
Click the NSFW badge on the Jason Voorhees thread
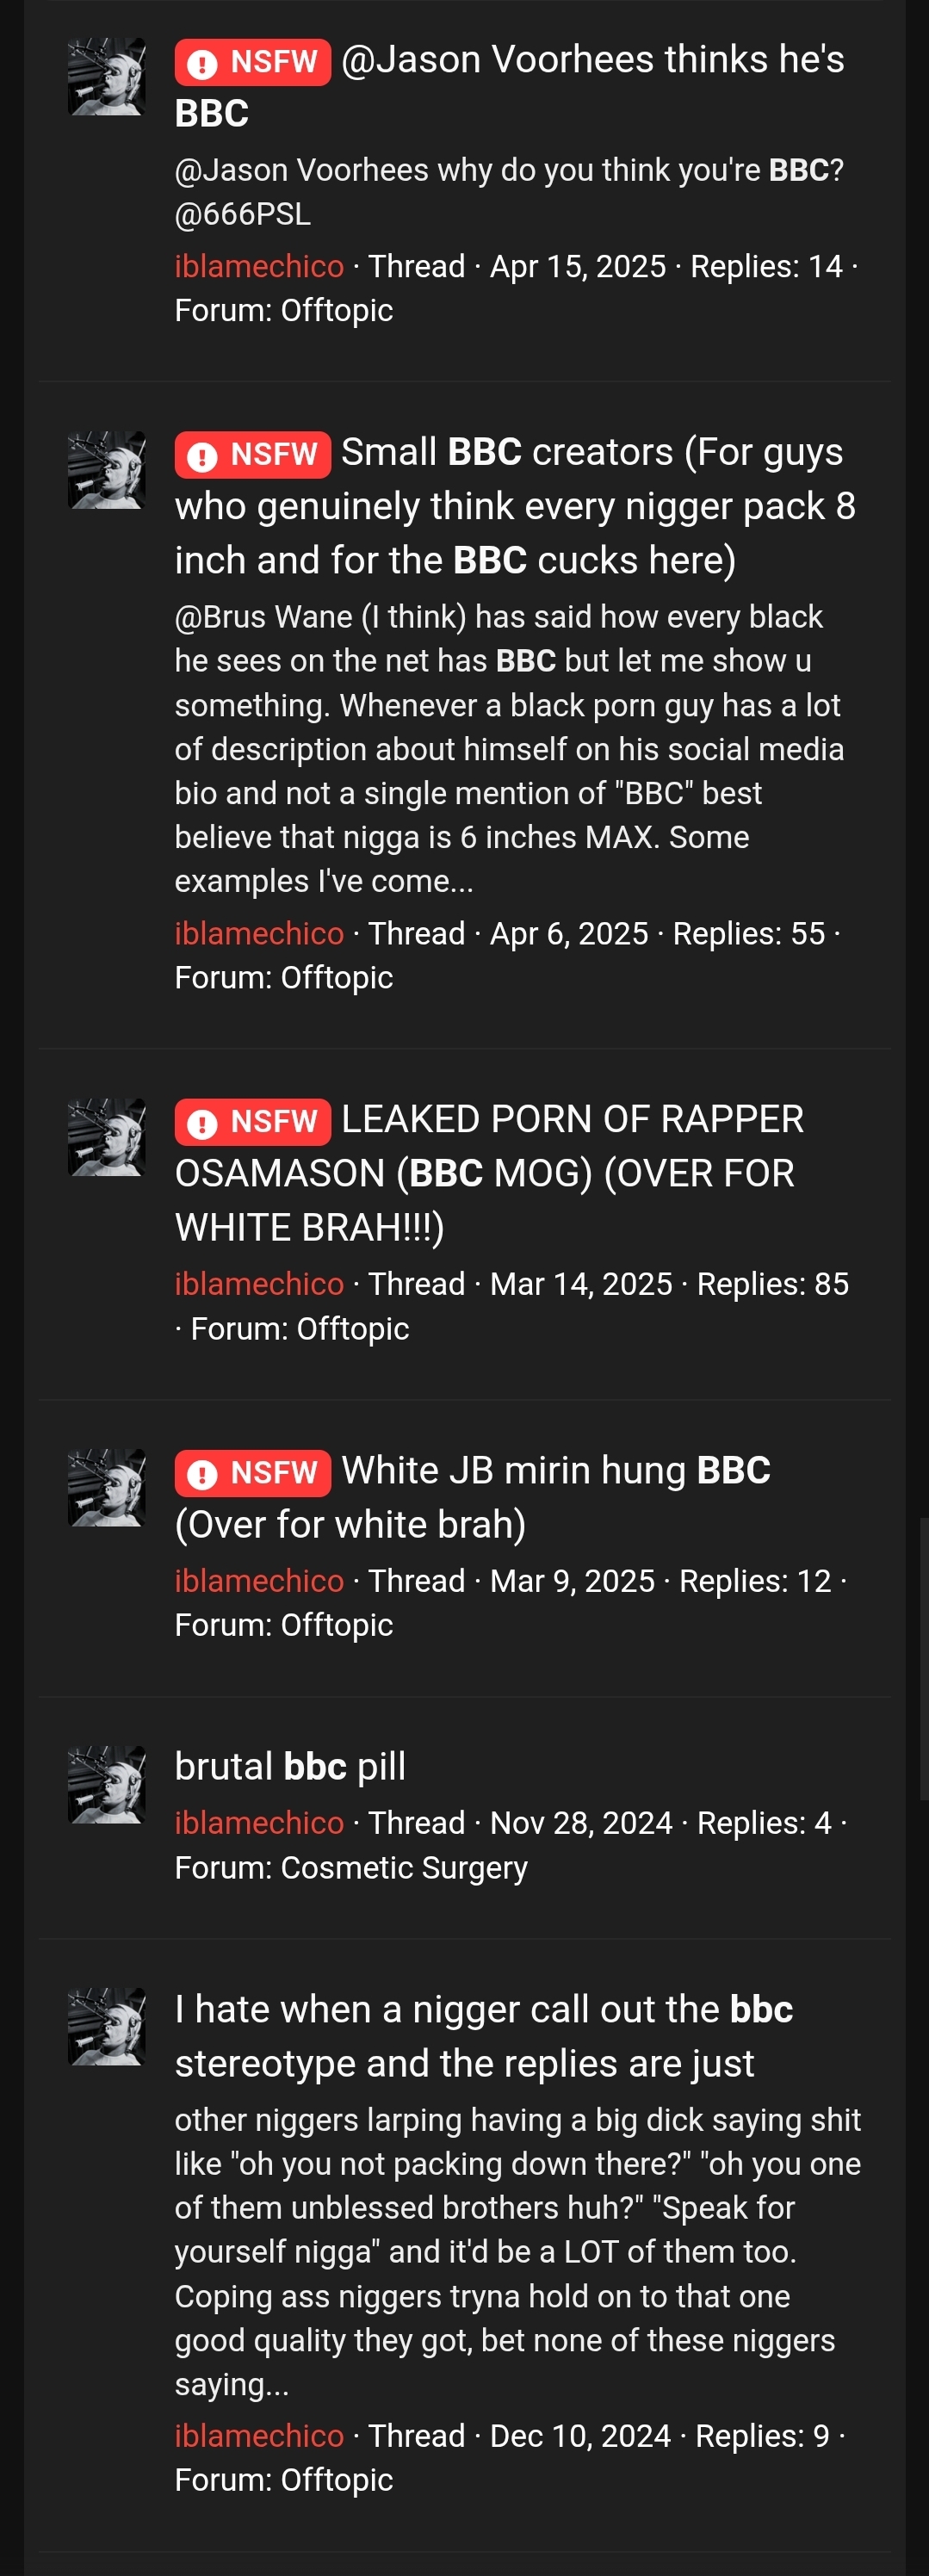coord(253,62)
